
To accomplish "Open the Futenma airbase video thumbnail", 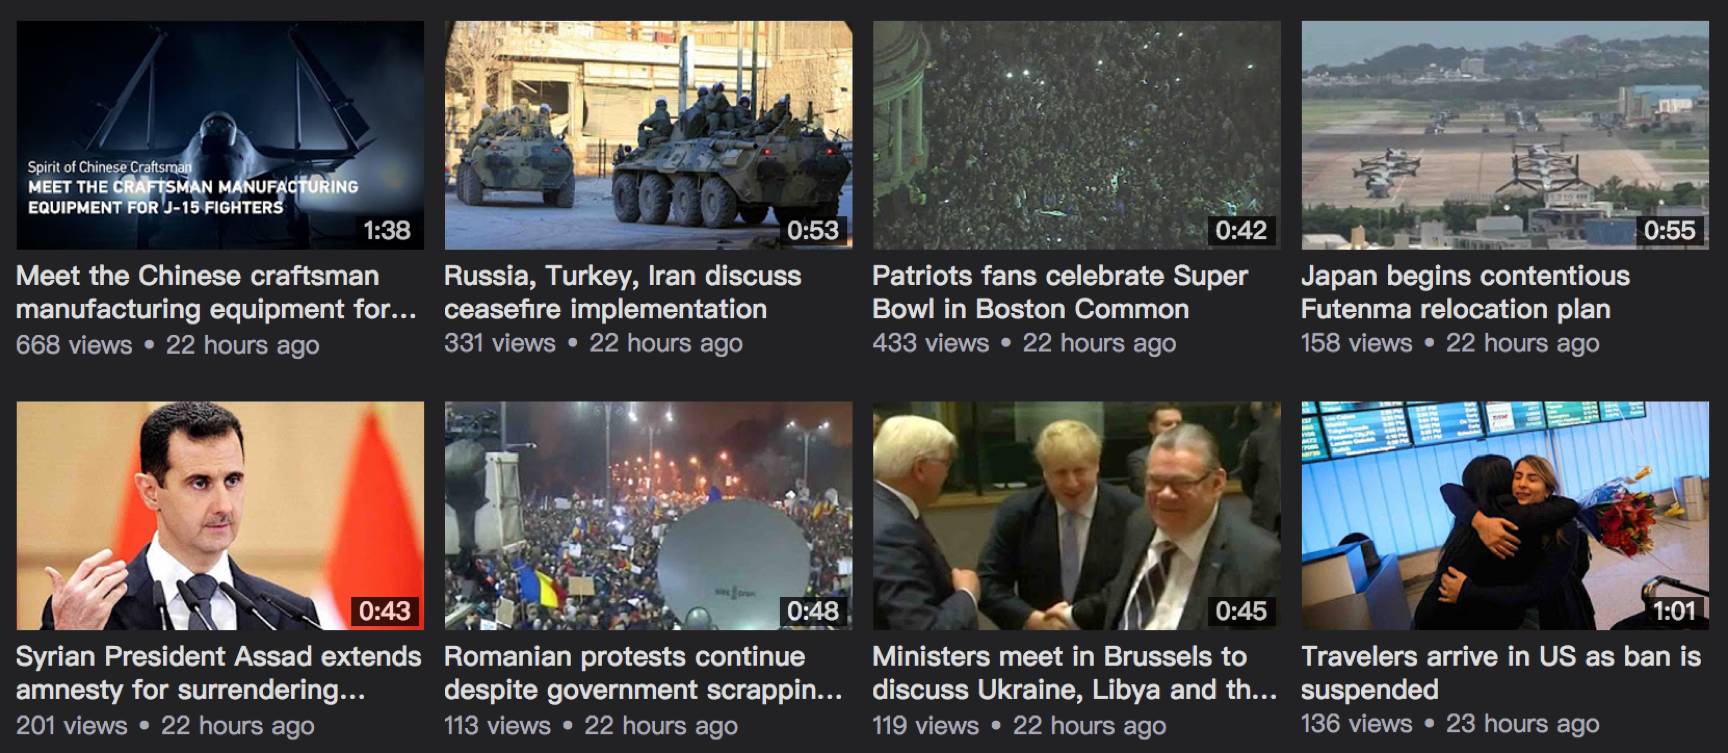I will pos(1505,135).
